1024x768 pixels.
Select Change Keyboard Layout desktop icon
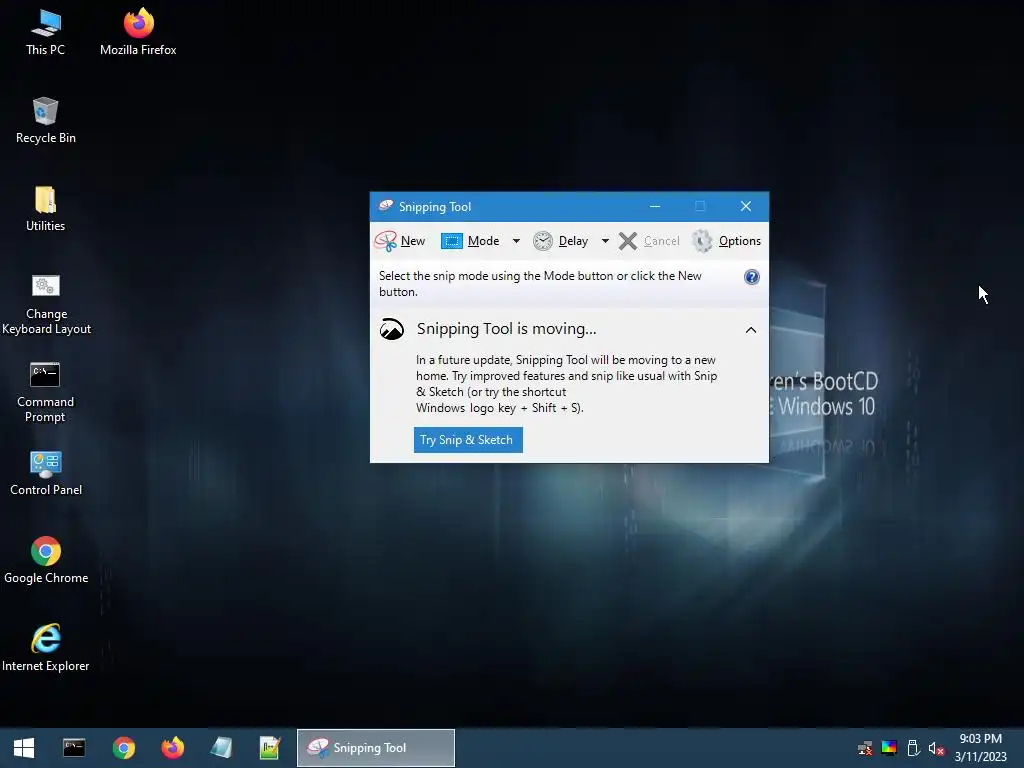[46, 304]
